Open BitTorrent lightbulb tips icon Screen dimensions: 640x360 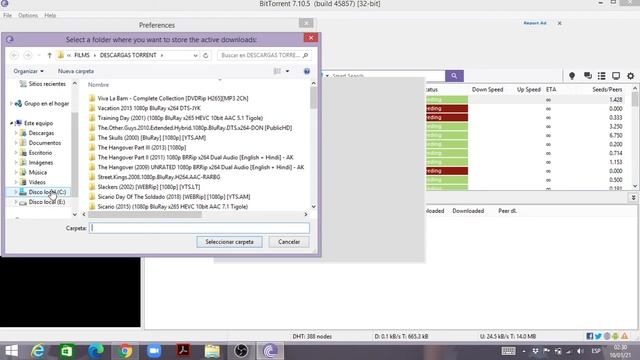[x=572, y=76]
